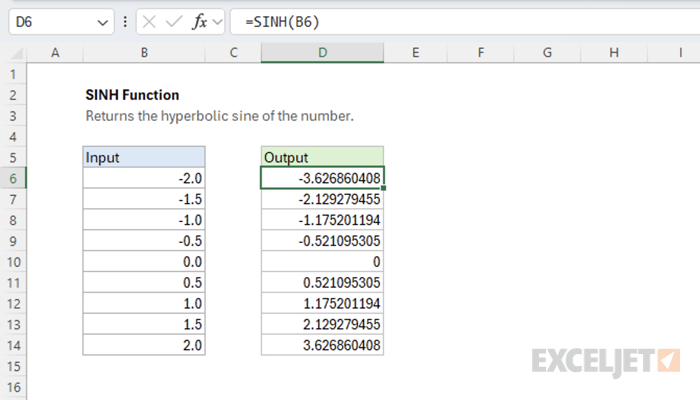Click the formula bar showing =SINH(B6)
The height and width of the screenshot is (400, 700).
click(465, 22)
